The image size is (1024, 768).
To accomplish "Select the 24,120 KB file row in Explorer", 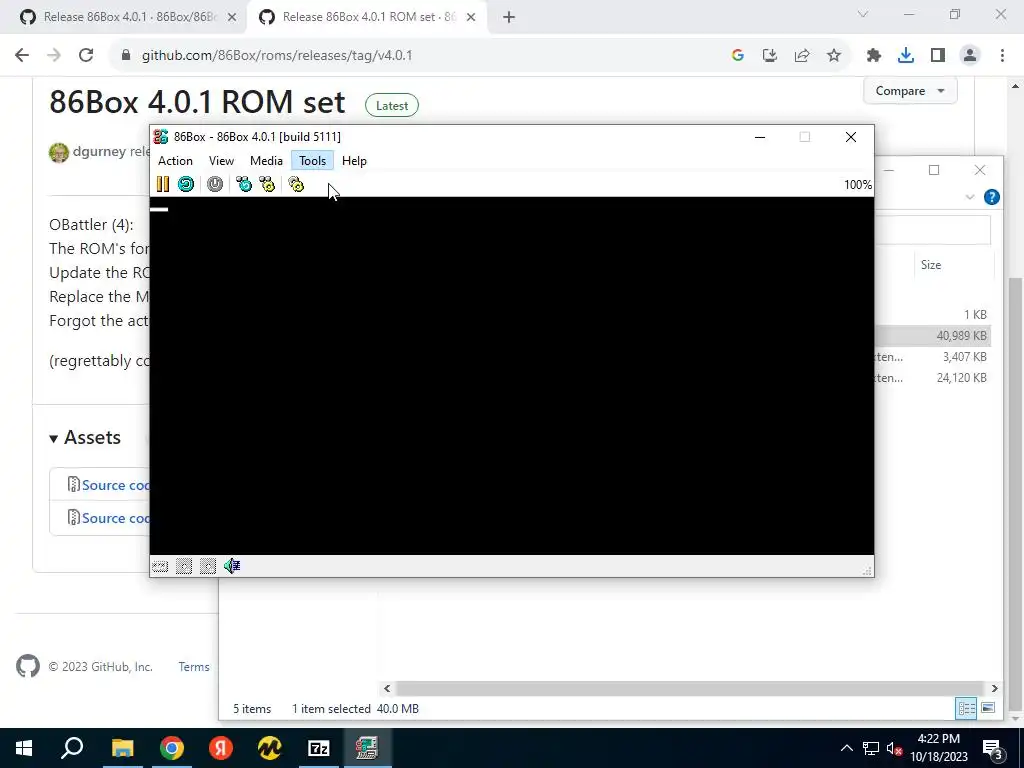I will pyautogui.click(x=933, y=377).
